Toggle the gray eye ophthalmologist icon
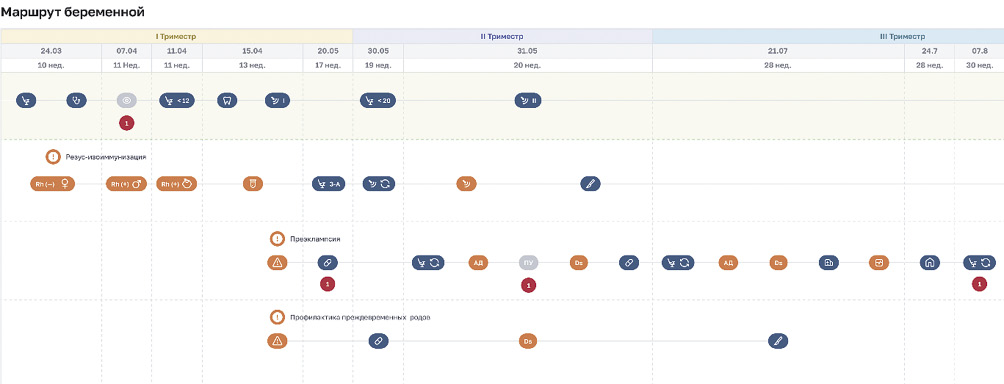1004x384 pixels. (127, 100)
